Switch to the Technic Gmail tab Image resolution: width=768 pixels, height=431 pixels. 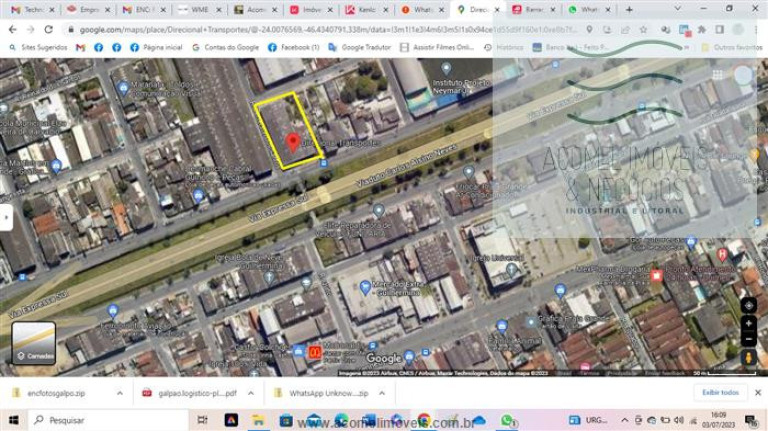pos(32,9)
